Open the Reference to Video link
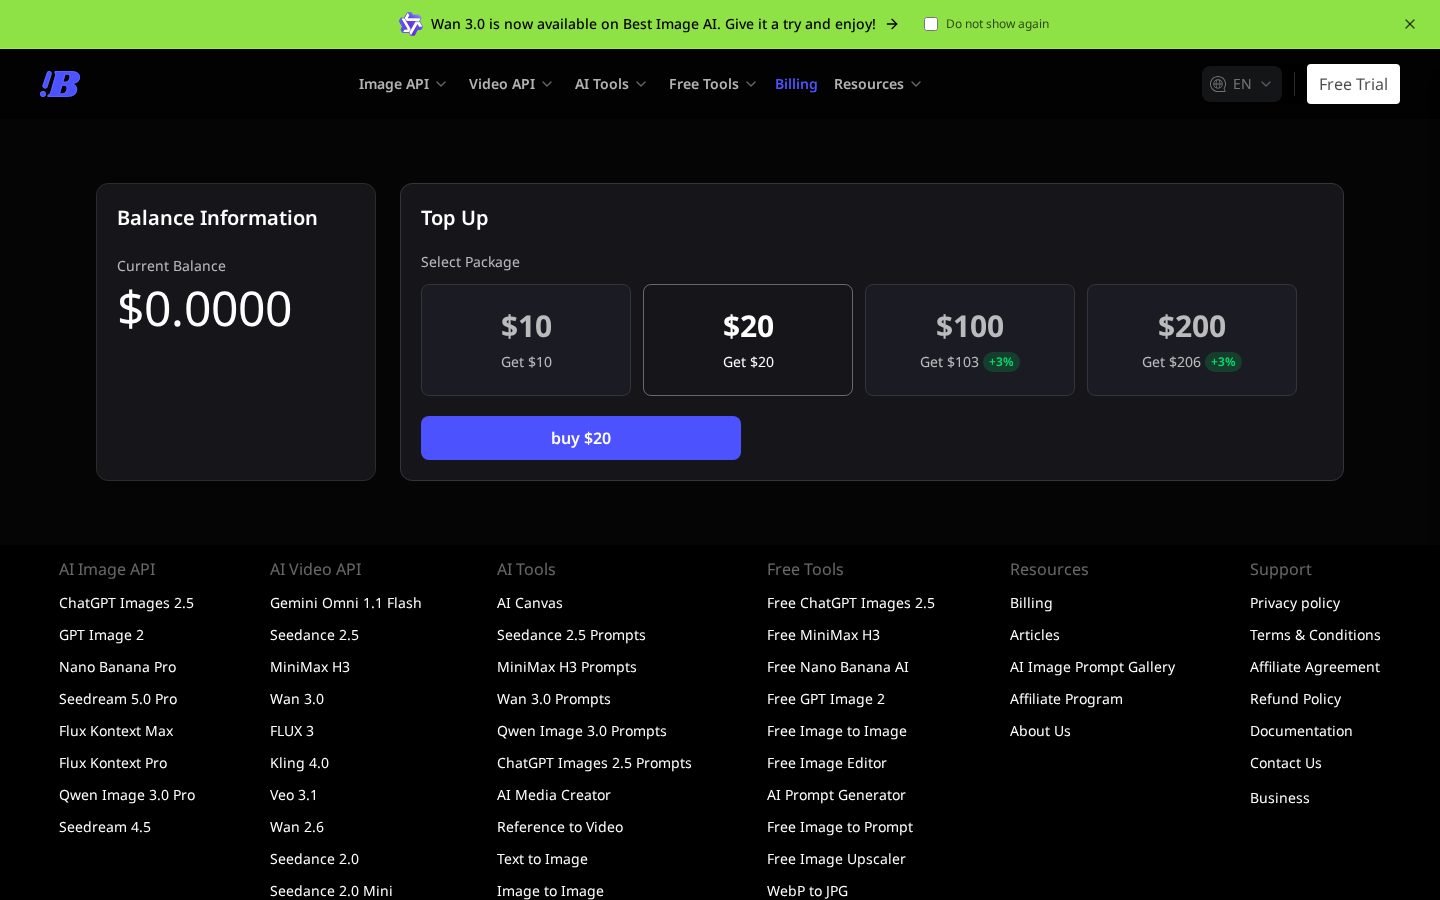1440x900 pixels. (560, 827)
